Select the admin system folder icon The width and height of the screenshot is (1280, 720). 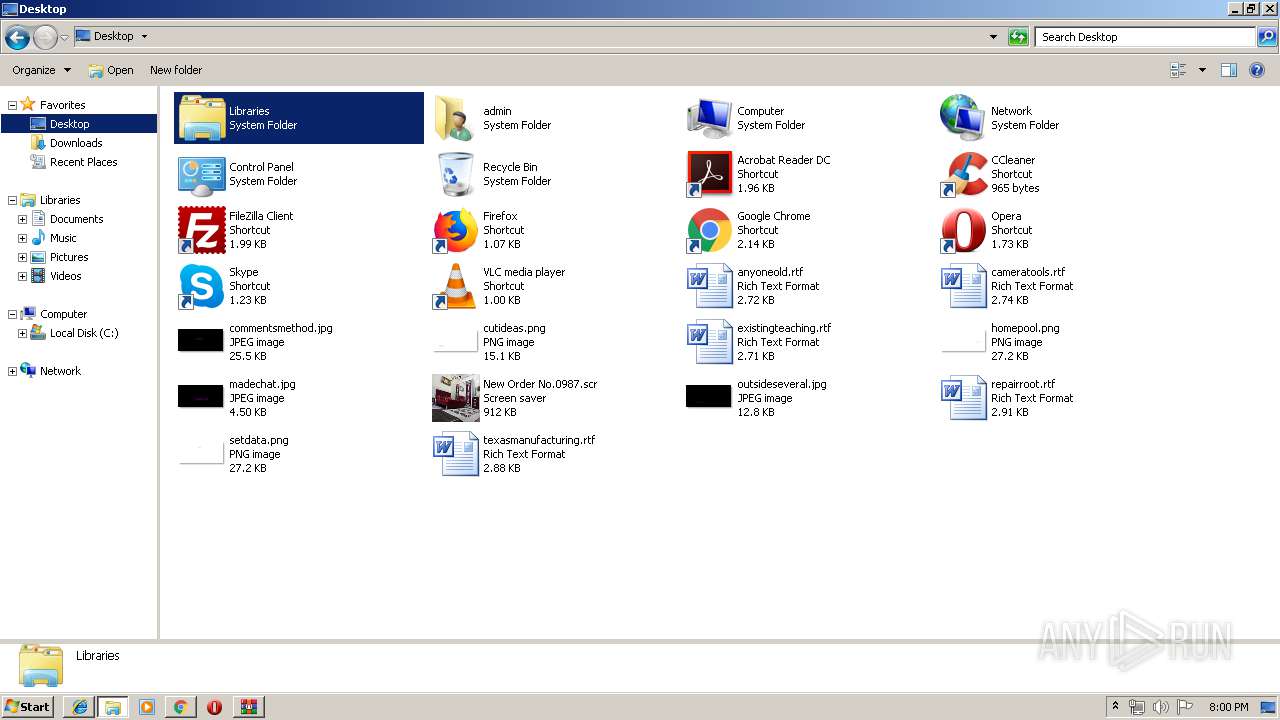point(456,118)
